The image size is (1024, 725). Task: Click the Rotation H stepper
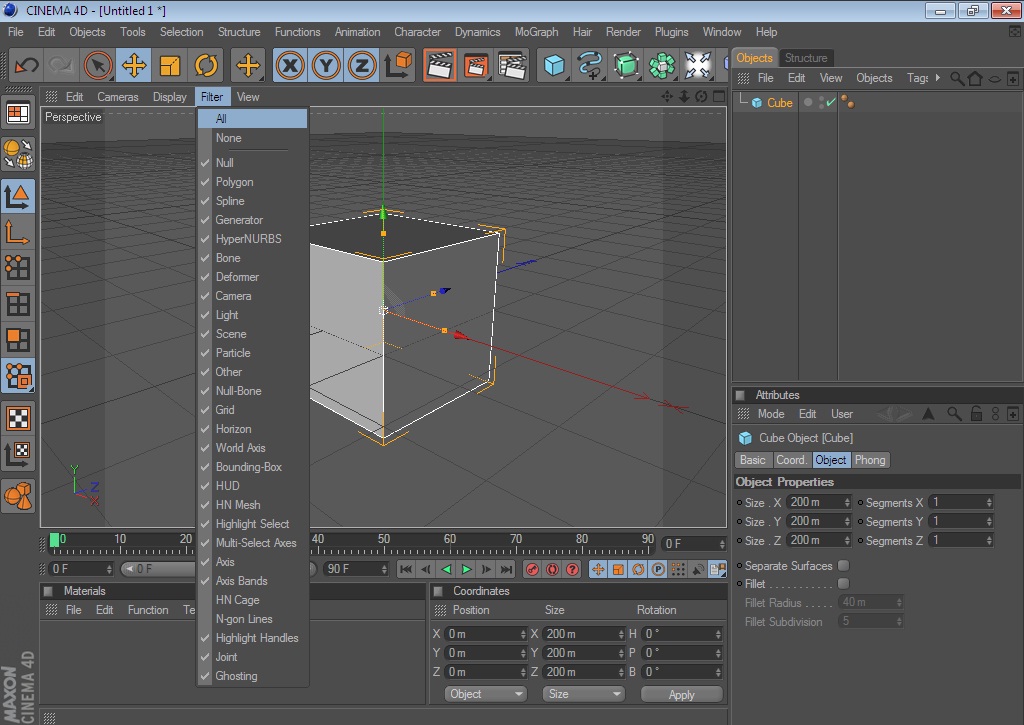click(718, 634)
